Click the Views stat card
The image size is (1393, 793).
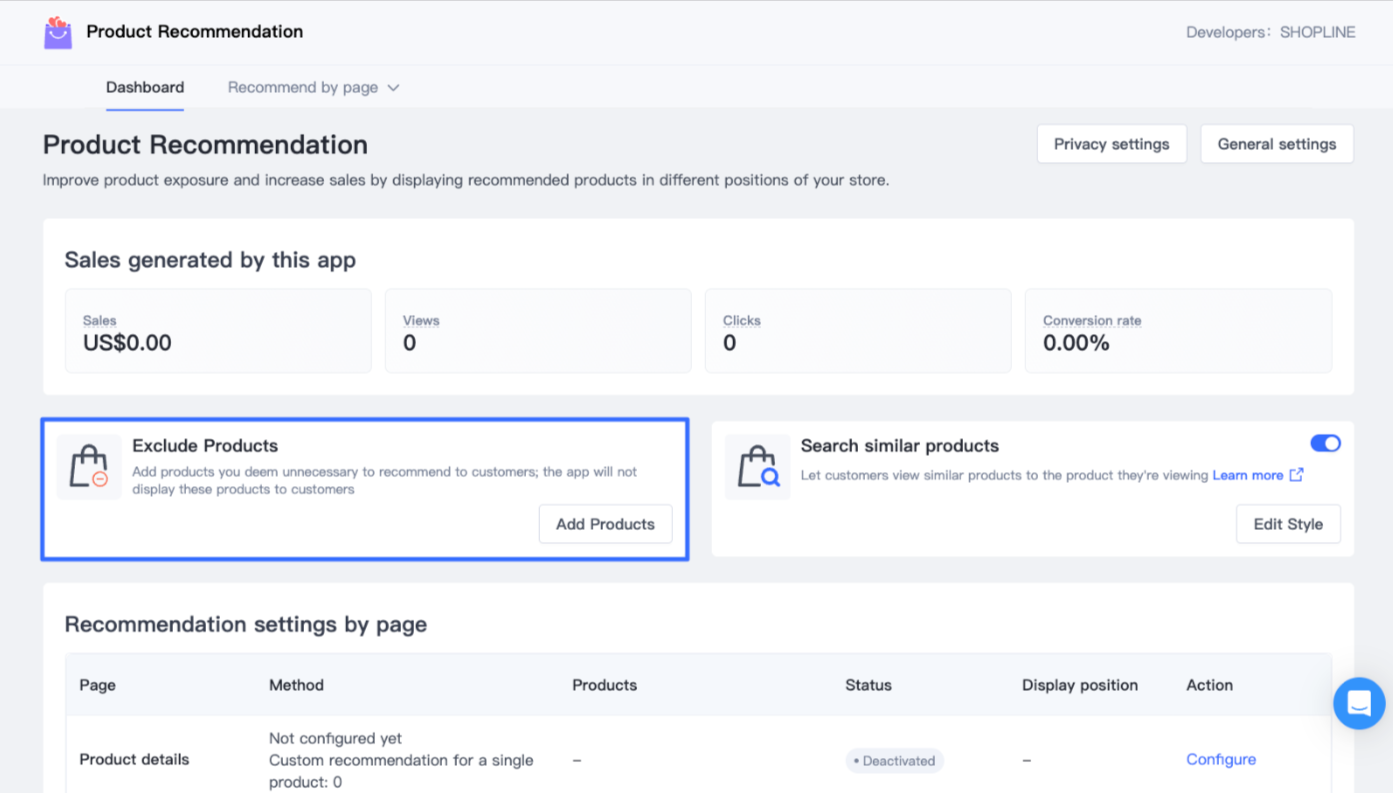538,331
